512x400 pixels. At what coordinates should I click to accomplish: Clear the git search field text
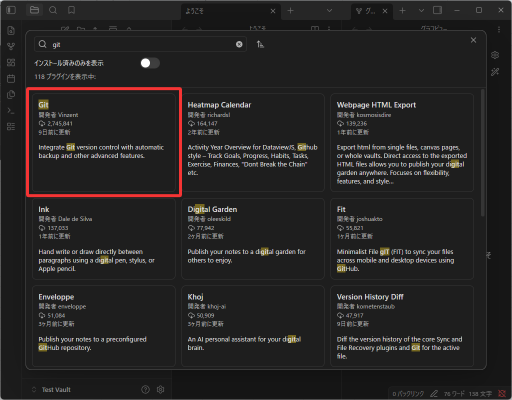pyautogui.click(x=239, y=44)
